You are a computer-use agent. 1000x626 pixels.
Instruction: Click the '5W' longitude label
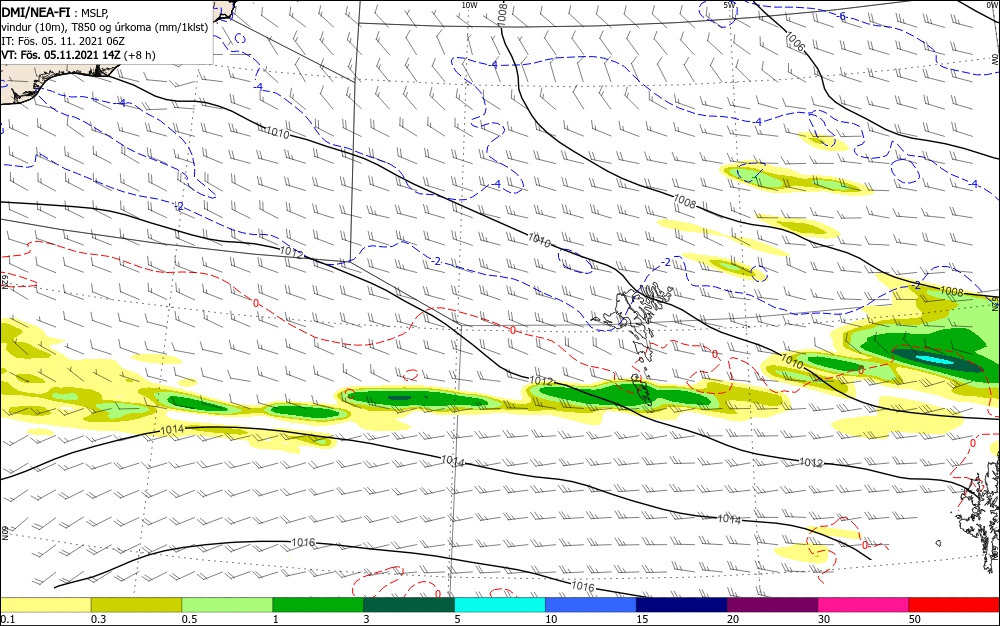pyautogui.click(x=729, y=5)
